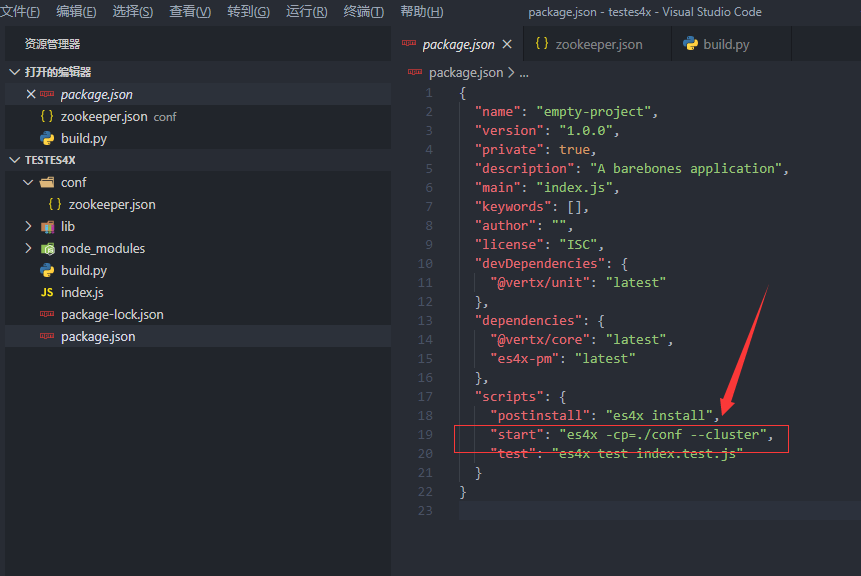Click line number 19 in the gutter
Viewport: 861px width, 576px height.
pyautogui.click(x=425, y=434)
